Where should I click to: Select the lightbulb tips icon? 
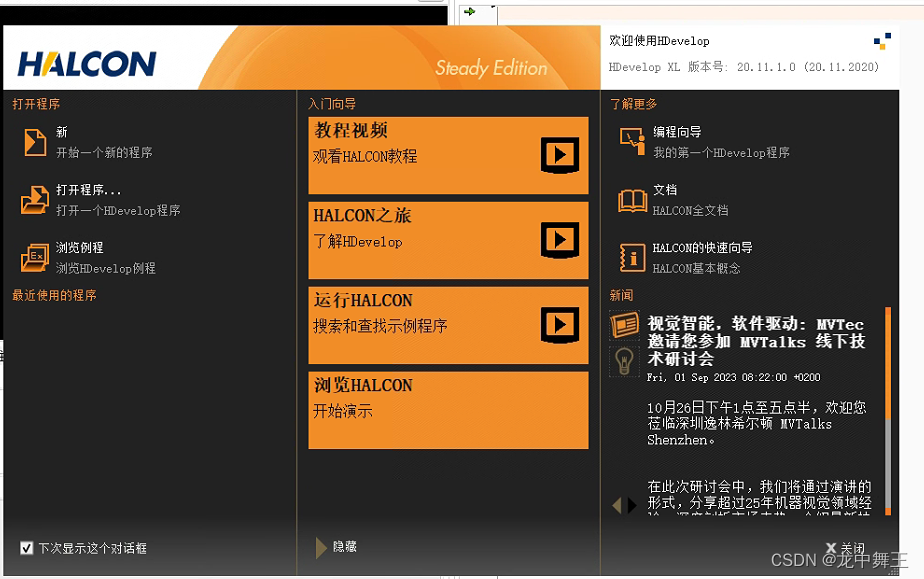click(624, 361)
